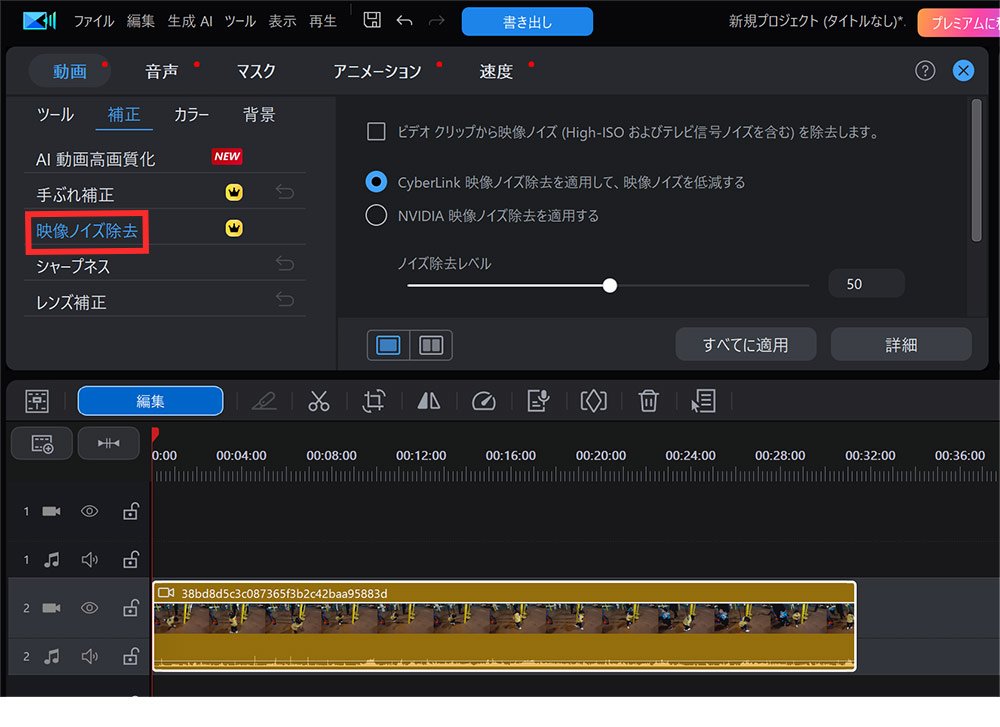
Task: Click the flip mirror tool icon
Action: (429, 401)
